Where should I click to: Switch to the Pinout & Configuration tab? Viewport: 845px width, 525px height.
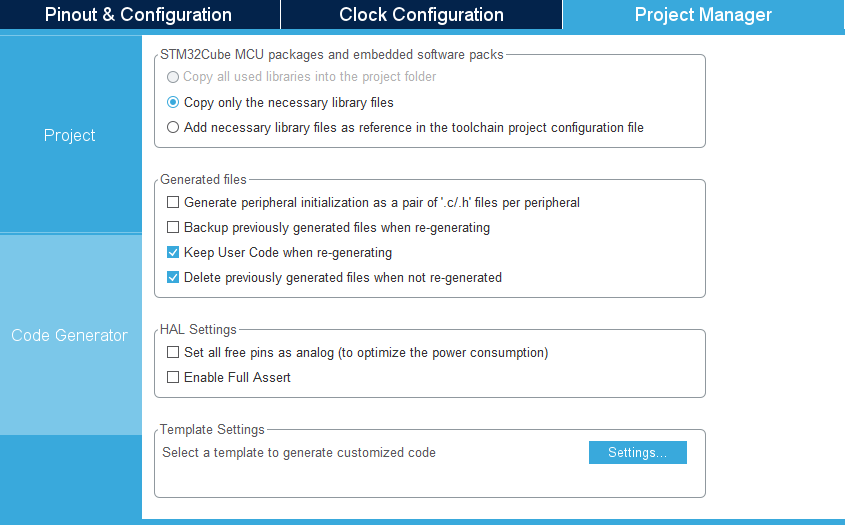140,15
